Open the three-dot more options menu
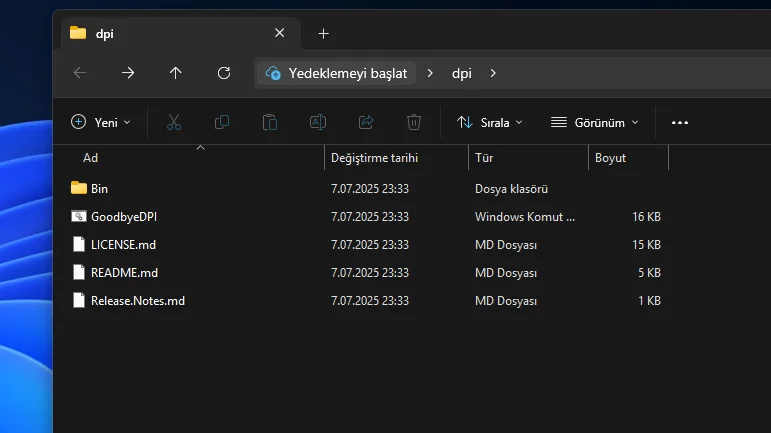Screen dimensions: 771x433 tap(680, 122)
